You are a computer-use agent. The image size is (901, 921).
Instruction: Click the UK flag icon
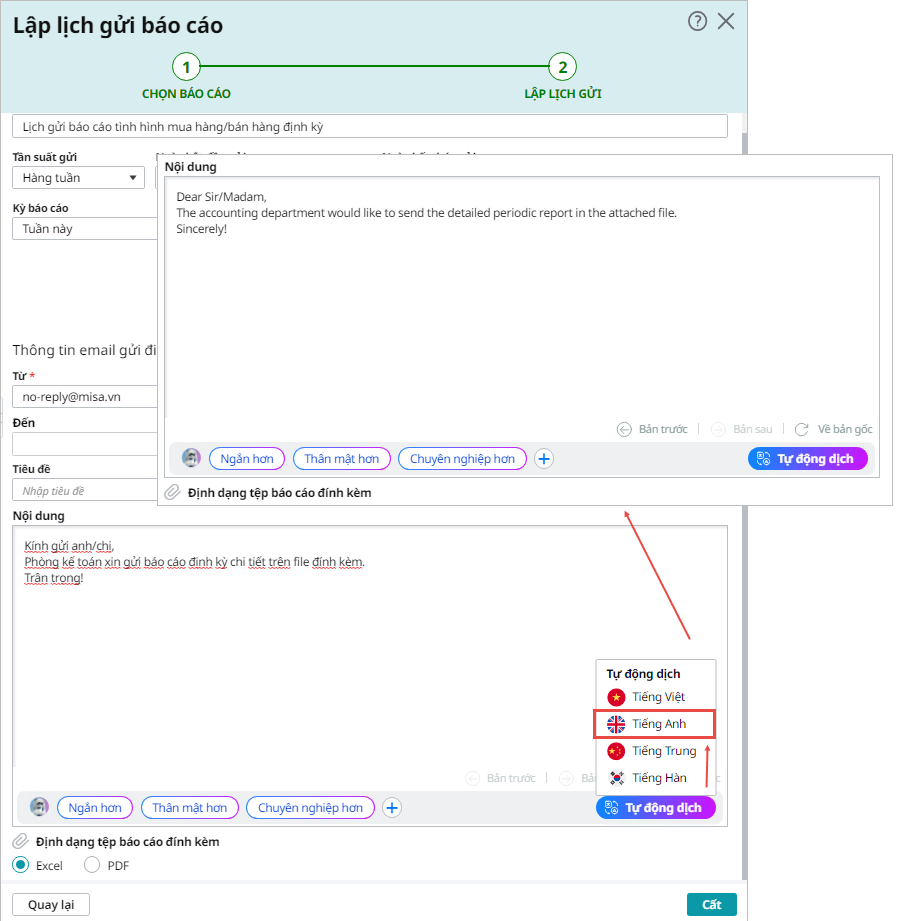pyautogui.click(x=616, y=724)
